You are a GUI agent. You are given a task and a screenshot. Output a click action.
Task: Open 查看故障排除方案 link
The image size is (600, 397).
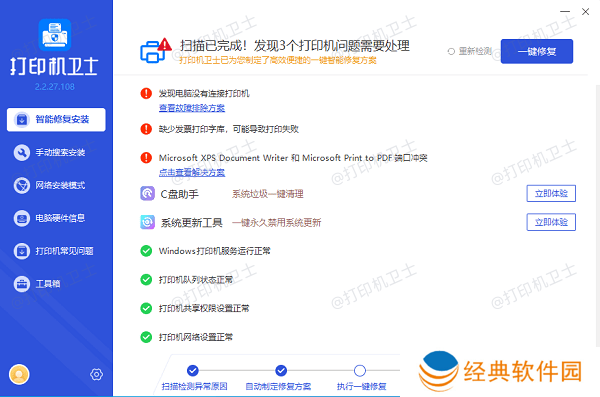192,108
